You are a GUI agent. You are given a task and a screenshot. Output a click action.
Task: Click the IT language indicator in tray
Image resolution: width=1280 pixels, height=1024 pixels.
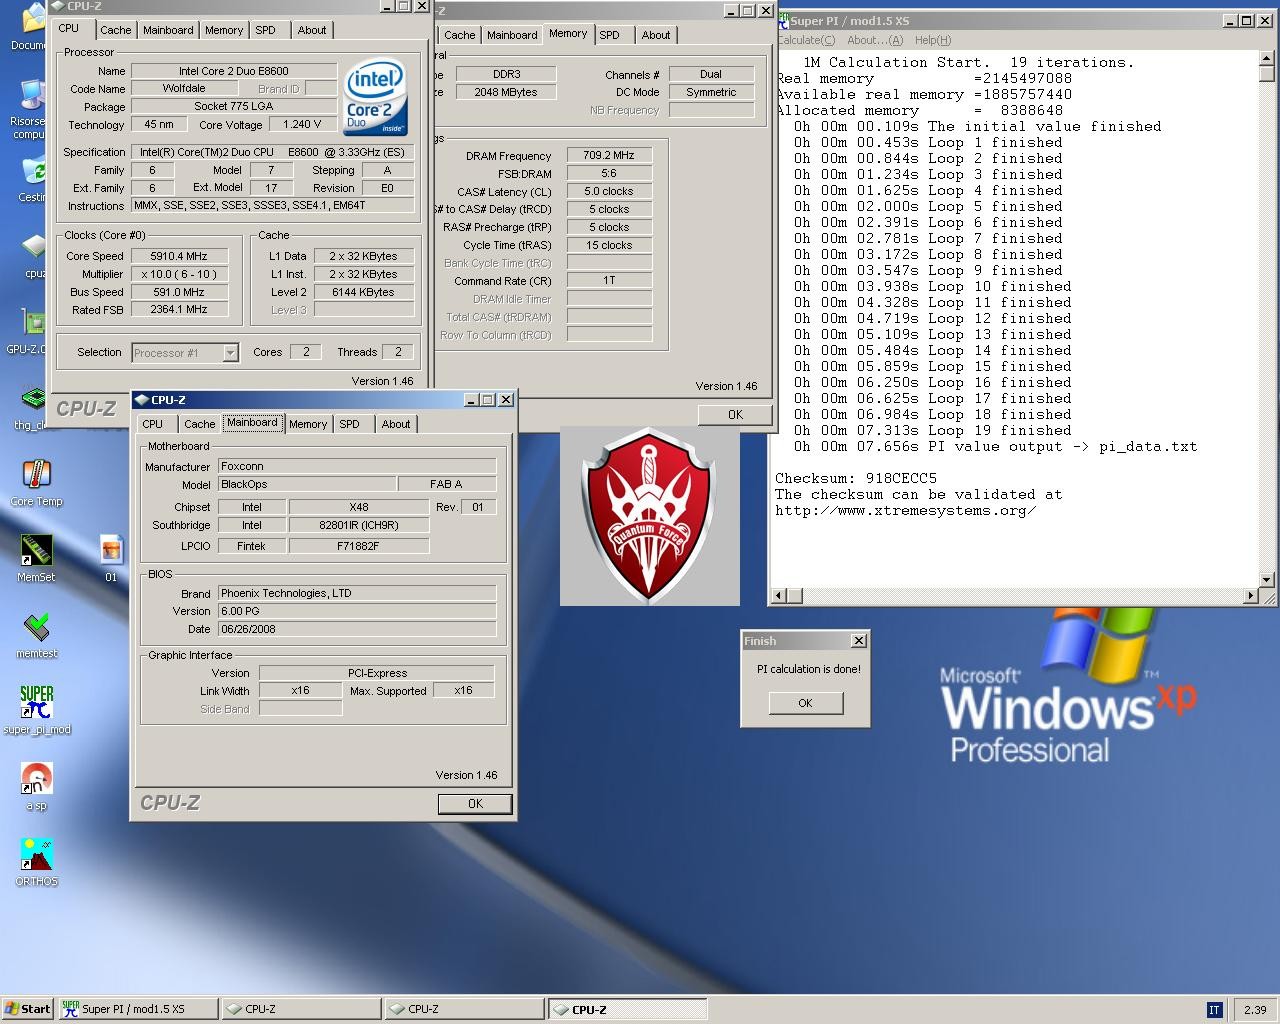[1215, 1010]
